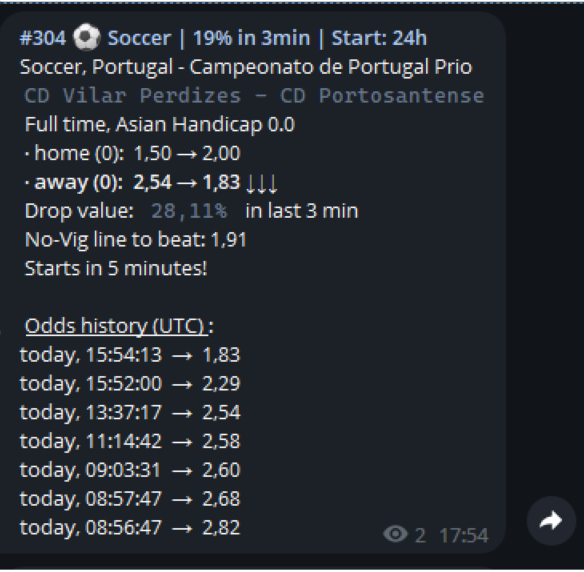Click the Full time, Asian Handicap 0.0 line
584x572 pixels.
click(160, 124)
